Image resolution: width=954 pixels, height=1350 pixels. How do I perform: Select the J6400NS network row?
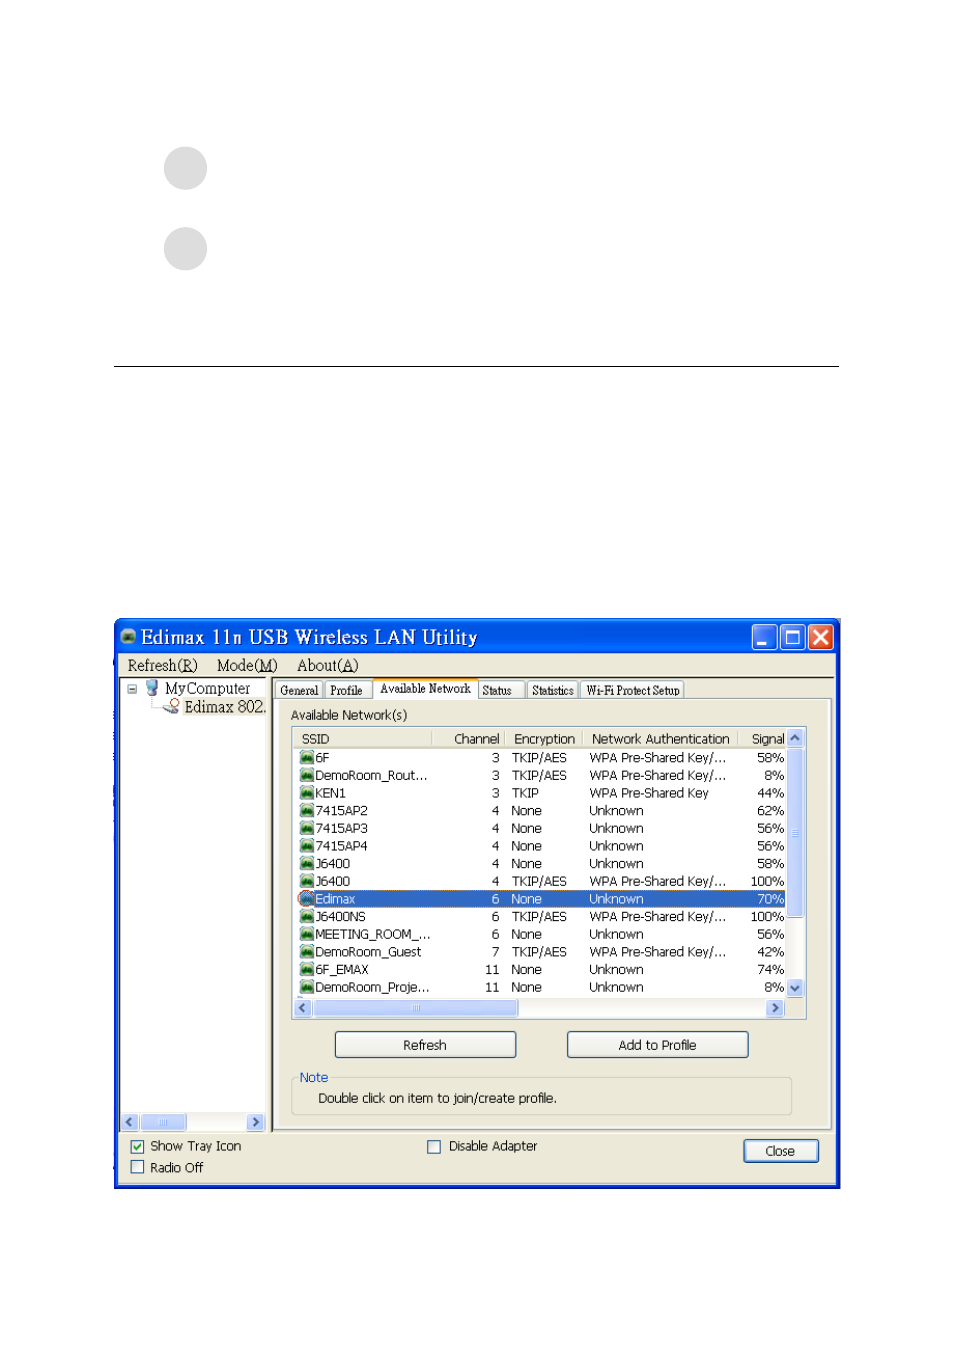coord(541,916)
